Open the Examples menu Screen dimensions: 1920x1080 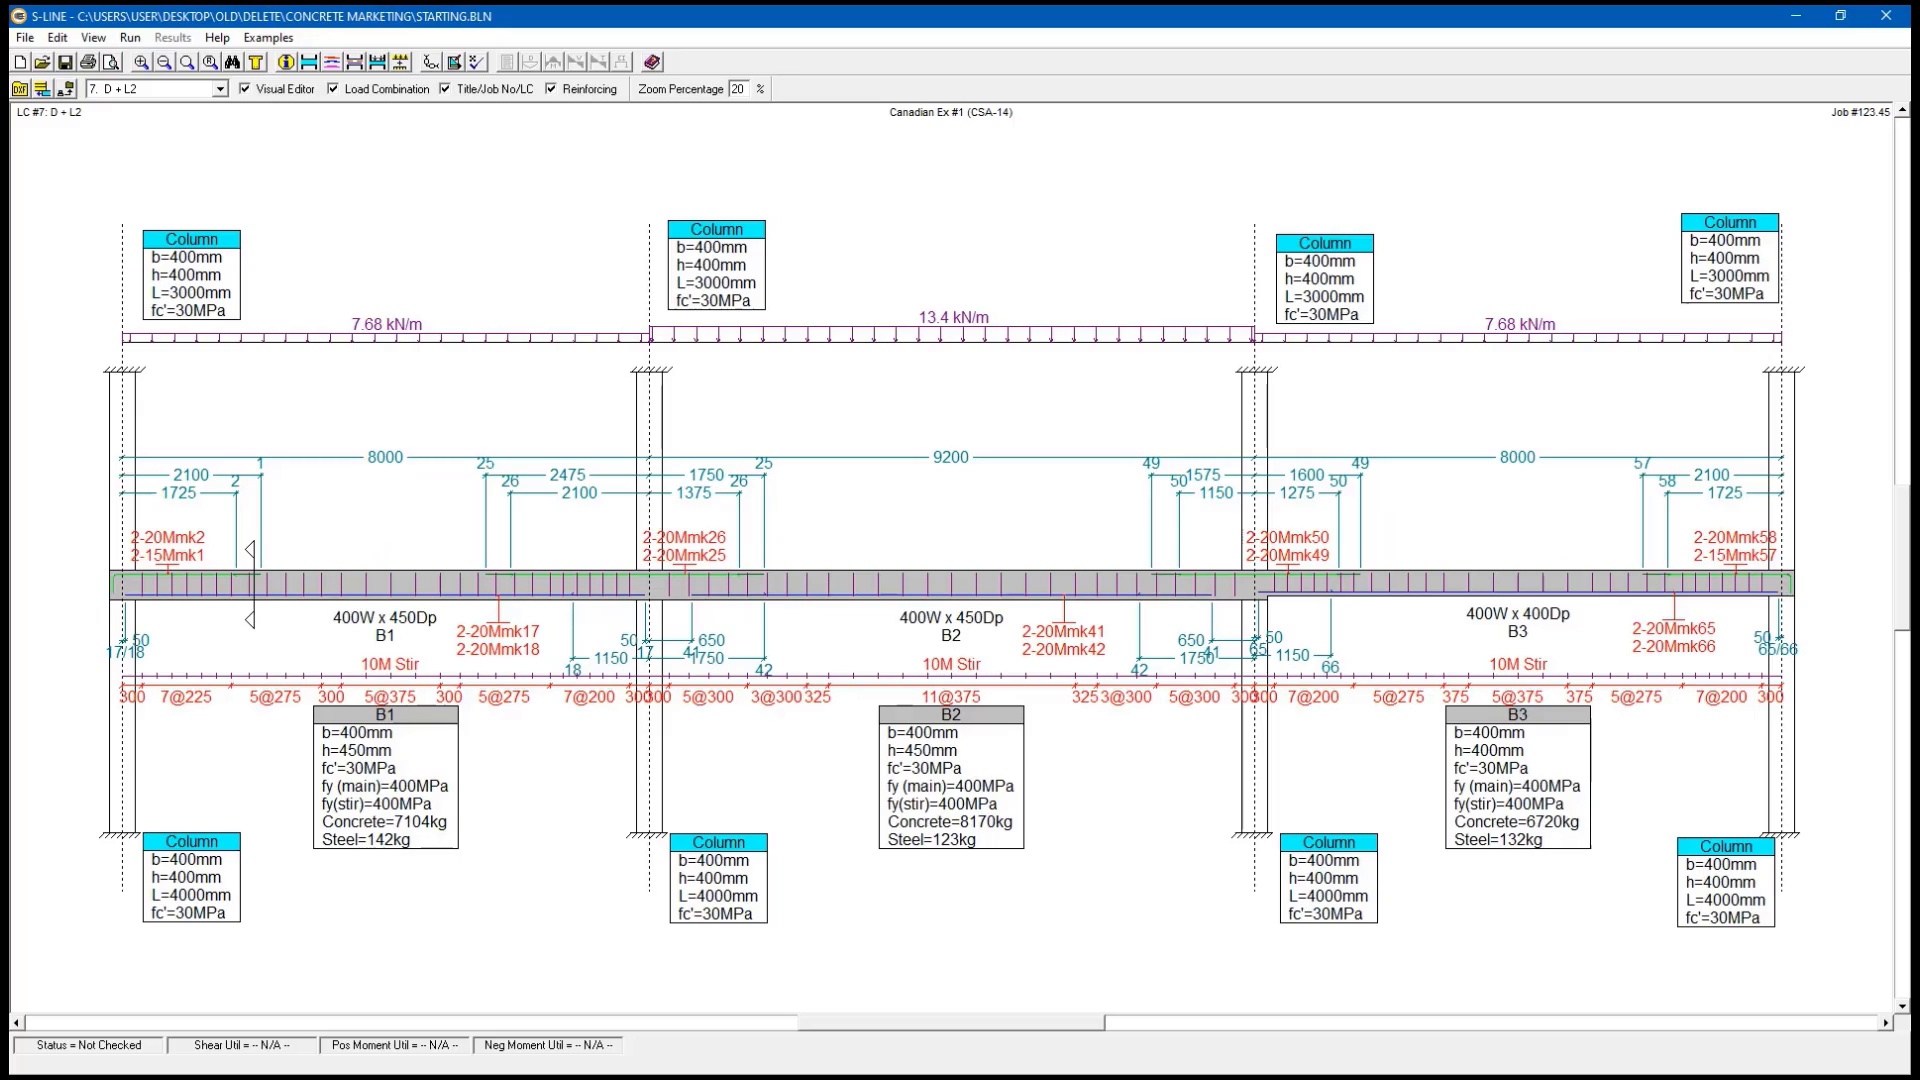click(x=268, y=38)
